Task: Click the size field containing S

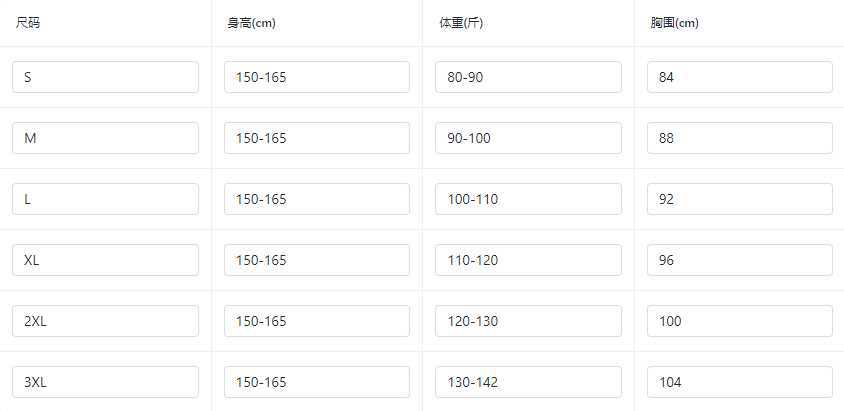Action: click(x=105, y=77)
